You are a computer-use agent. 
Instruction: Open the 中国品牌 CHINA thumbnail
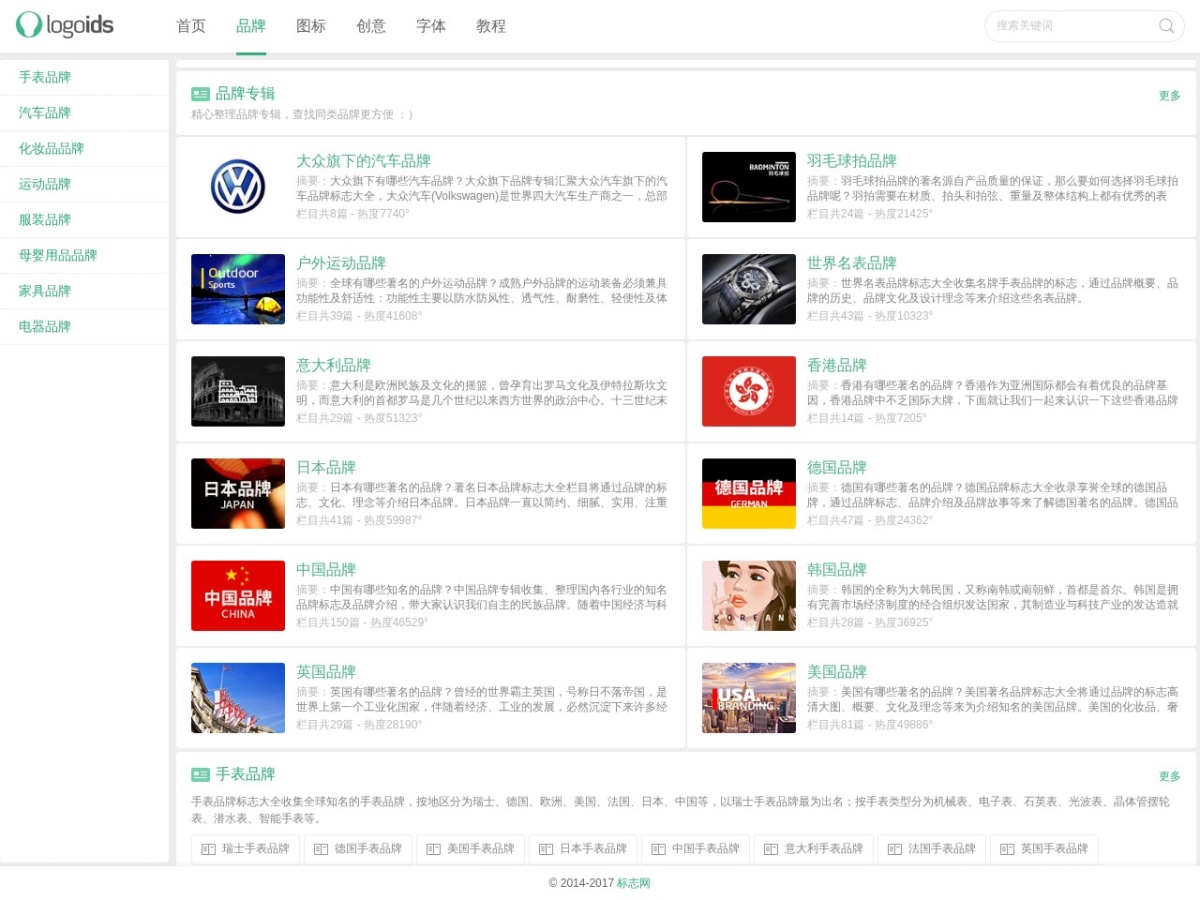pyautogui.click(x=238, y=595)
